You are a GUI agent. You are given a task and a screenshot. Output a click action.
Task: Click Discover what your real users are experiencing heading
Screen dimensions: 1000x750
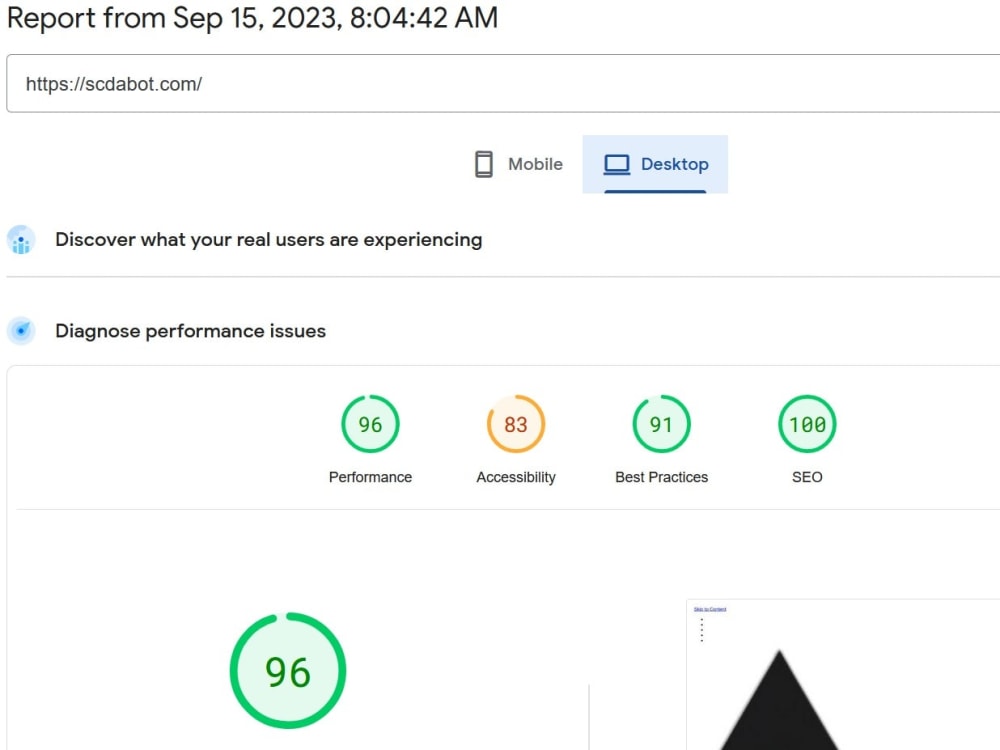(268, 240)
